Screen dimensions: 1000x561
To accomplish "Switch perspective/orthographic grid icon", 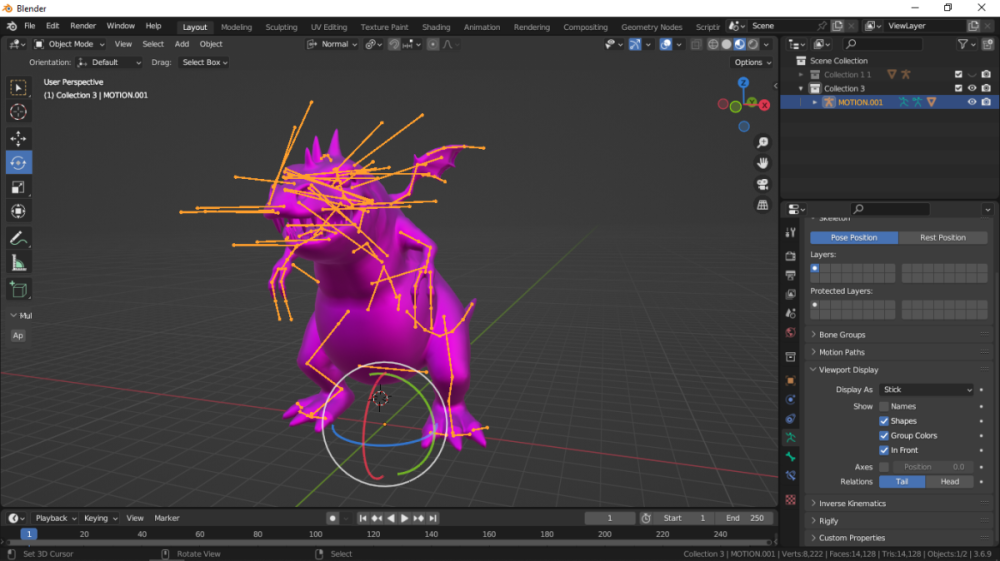I will [763, 205].
